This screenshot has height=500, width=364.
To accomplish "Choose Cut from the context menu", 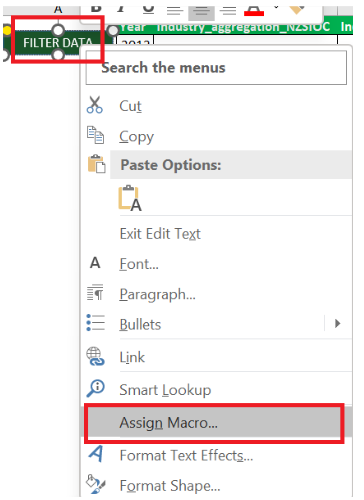I will pyautogui.click(x=130, y=106).
